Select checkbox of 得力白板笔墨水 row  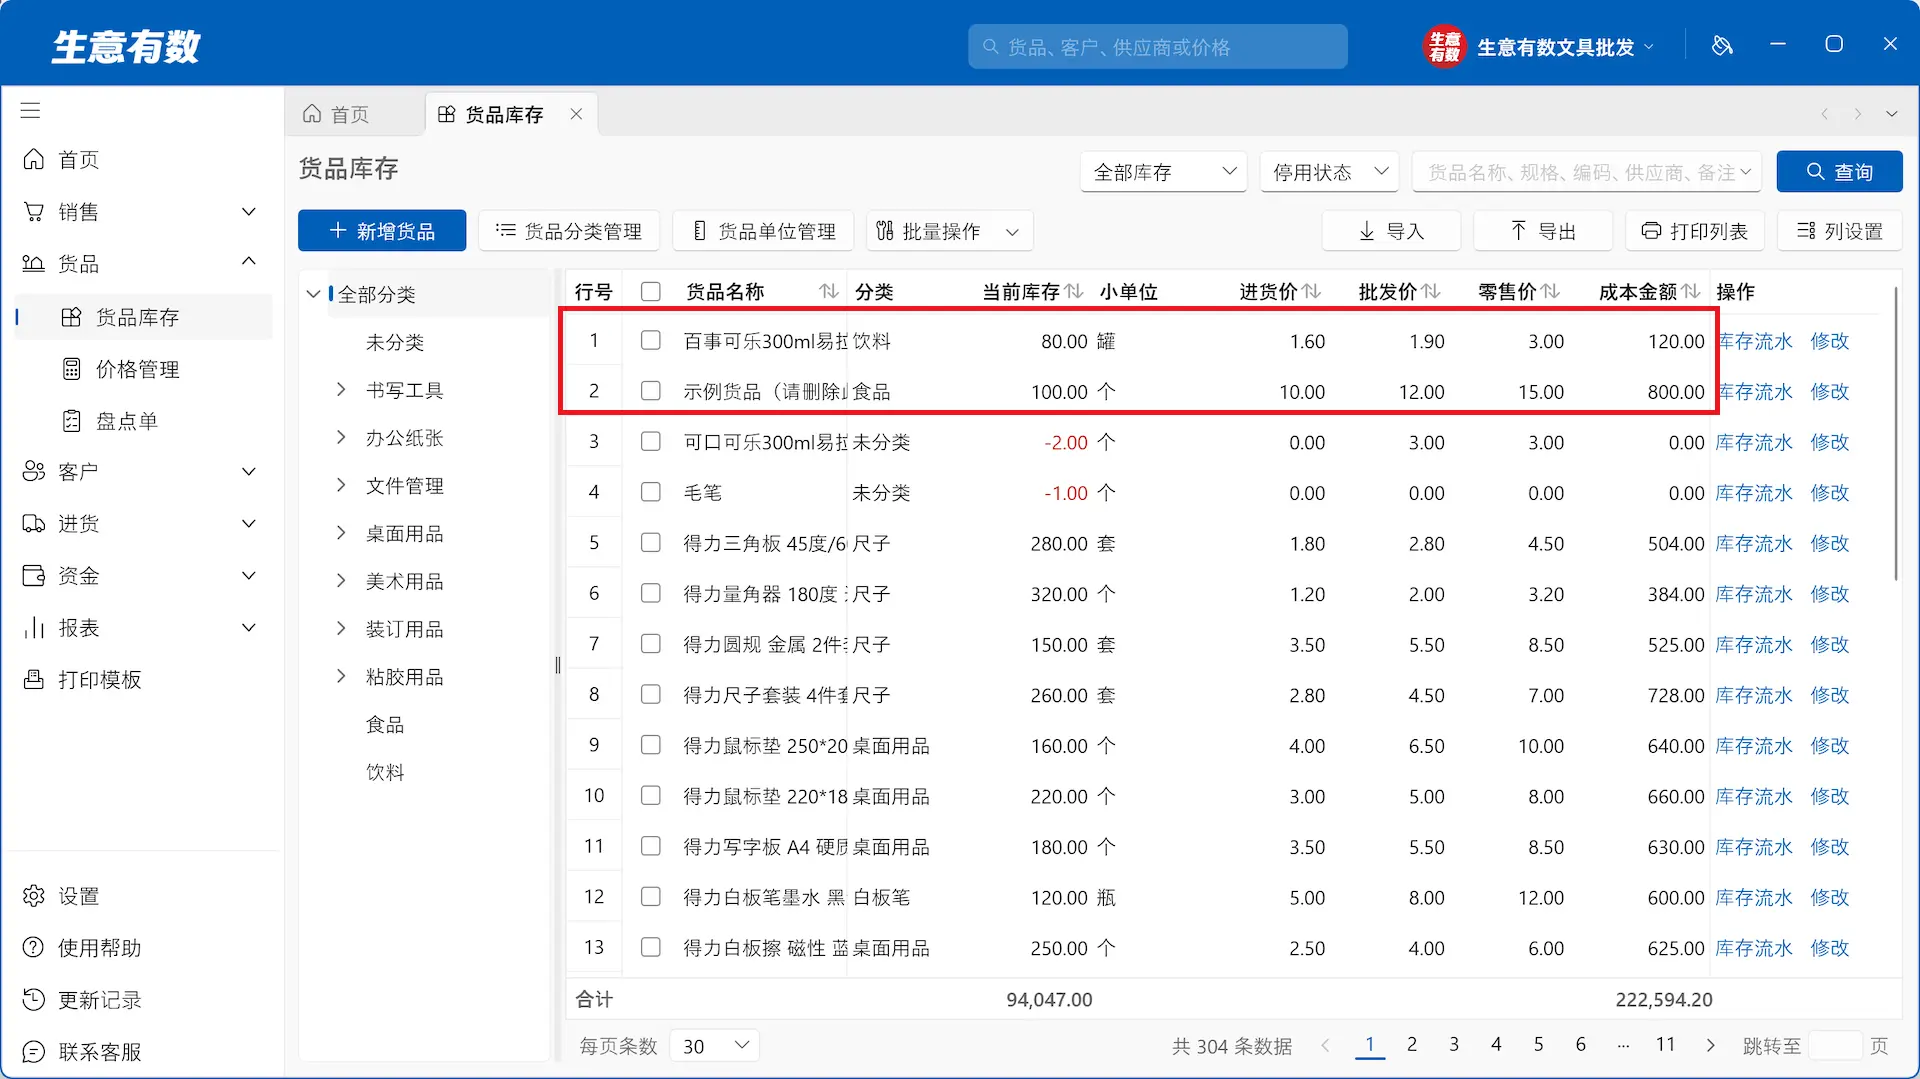tap(651, 896)
